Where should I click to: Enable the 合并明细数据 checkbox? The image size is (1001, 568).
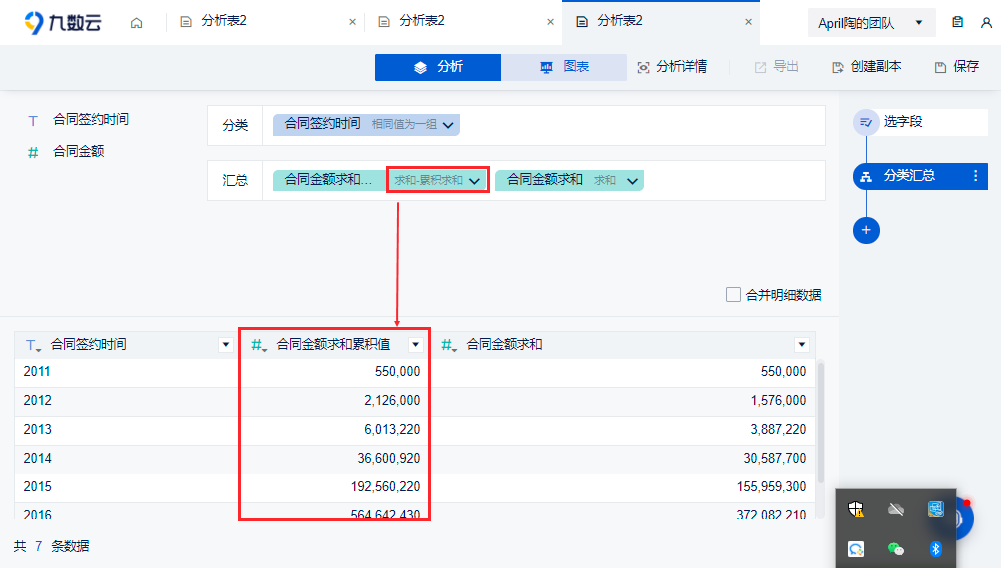[x=734, y=295]
